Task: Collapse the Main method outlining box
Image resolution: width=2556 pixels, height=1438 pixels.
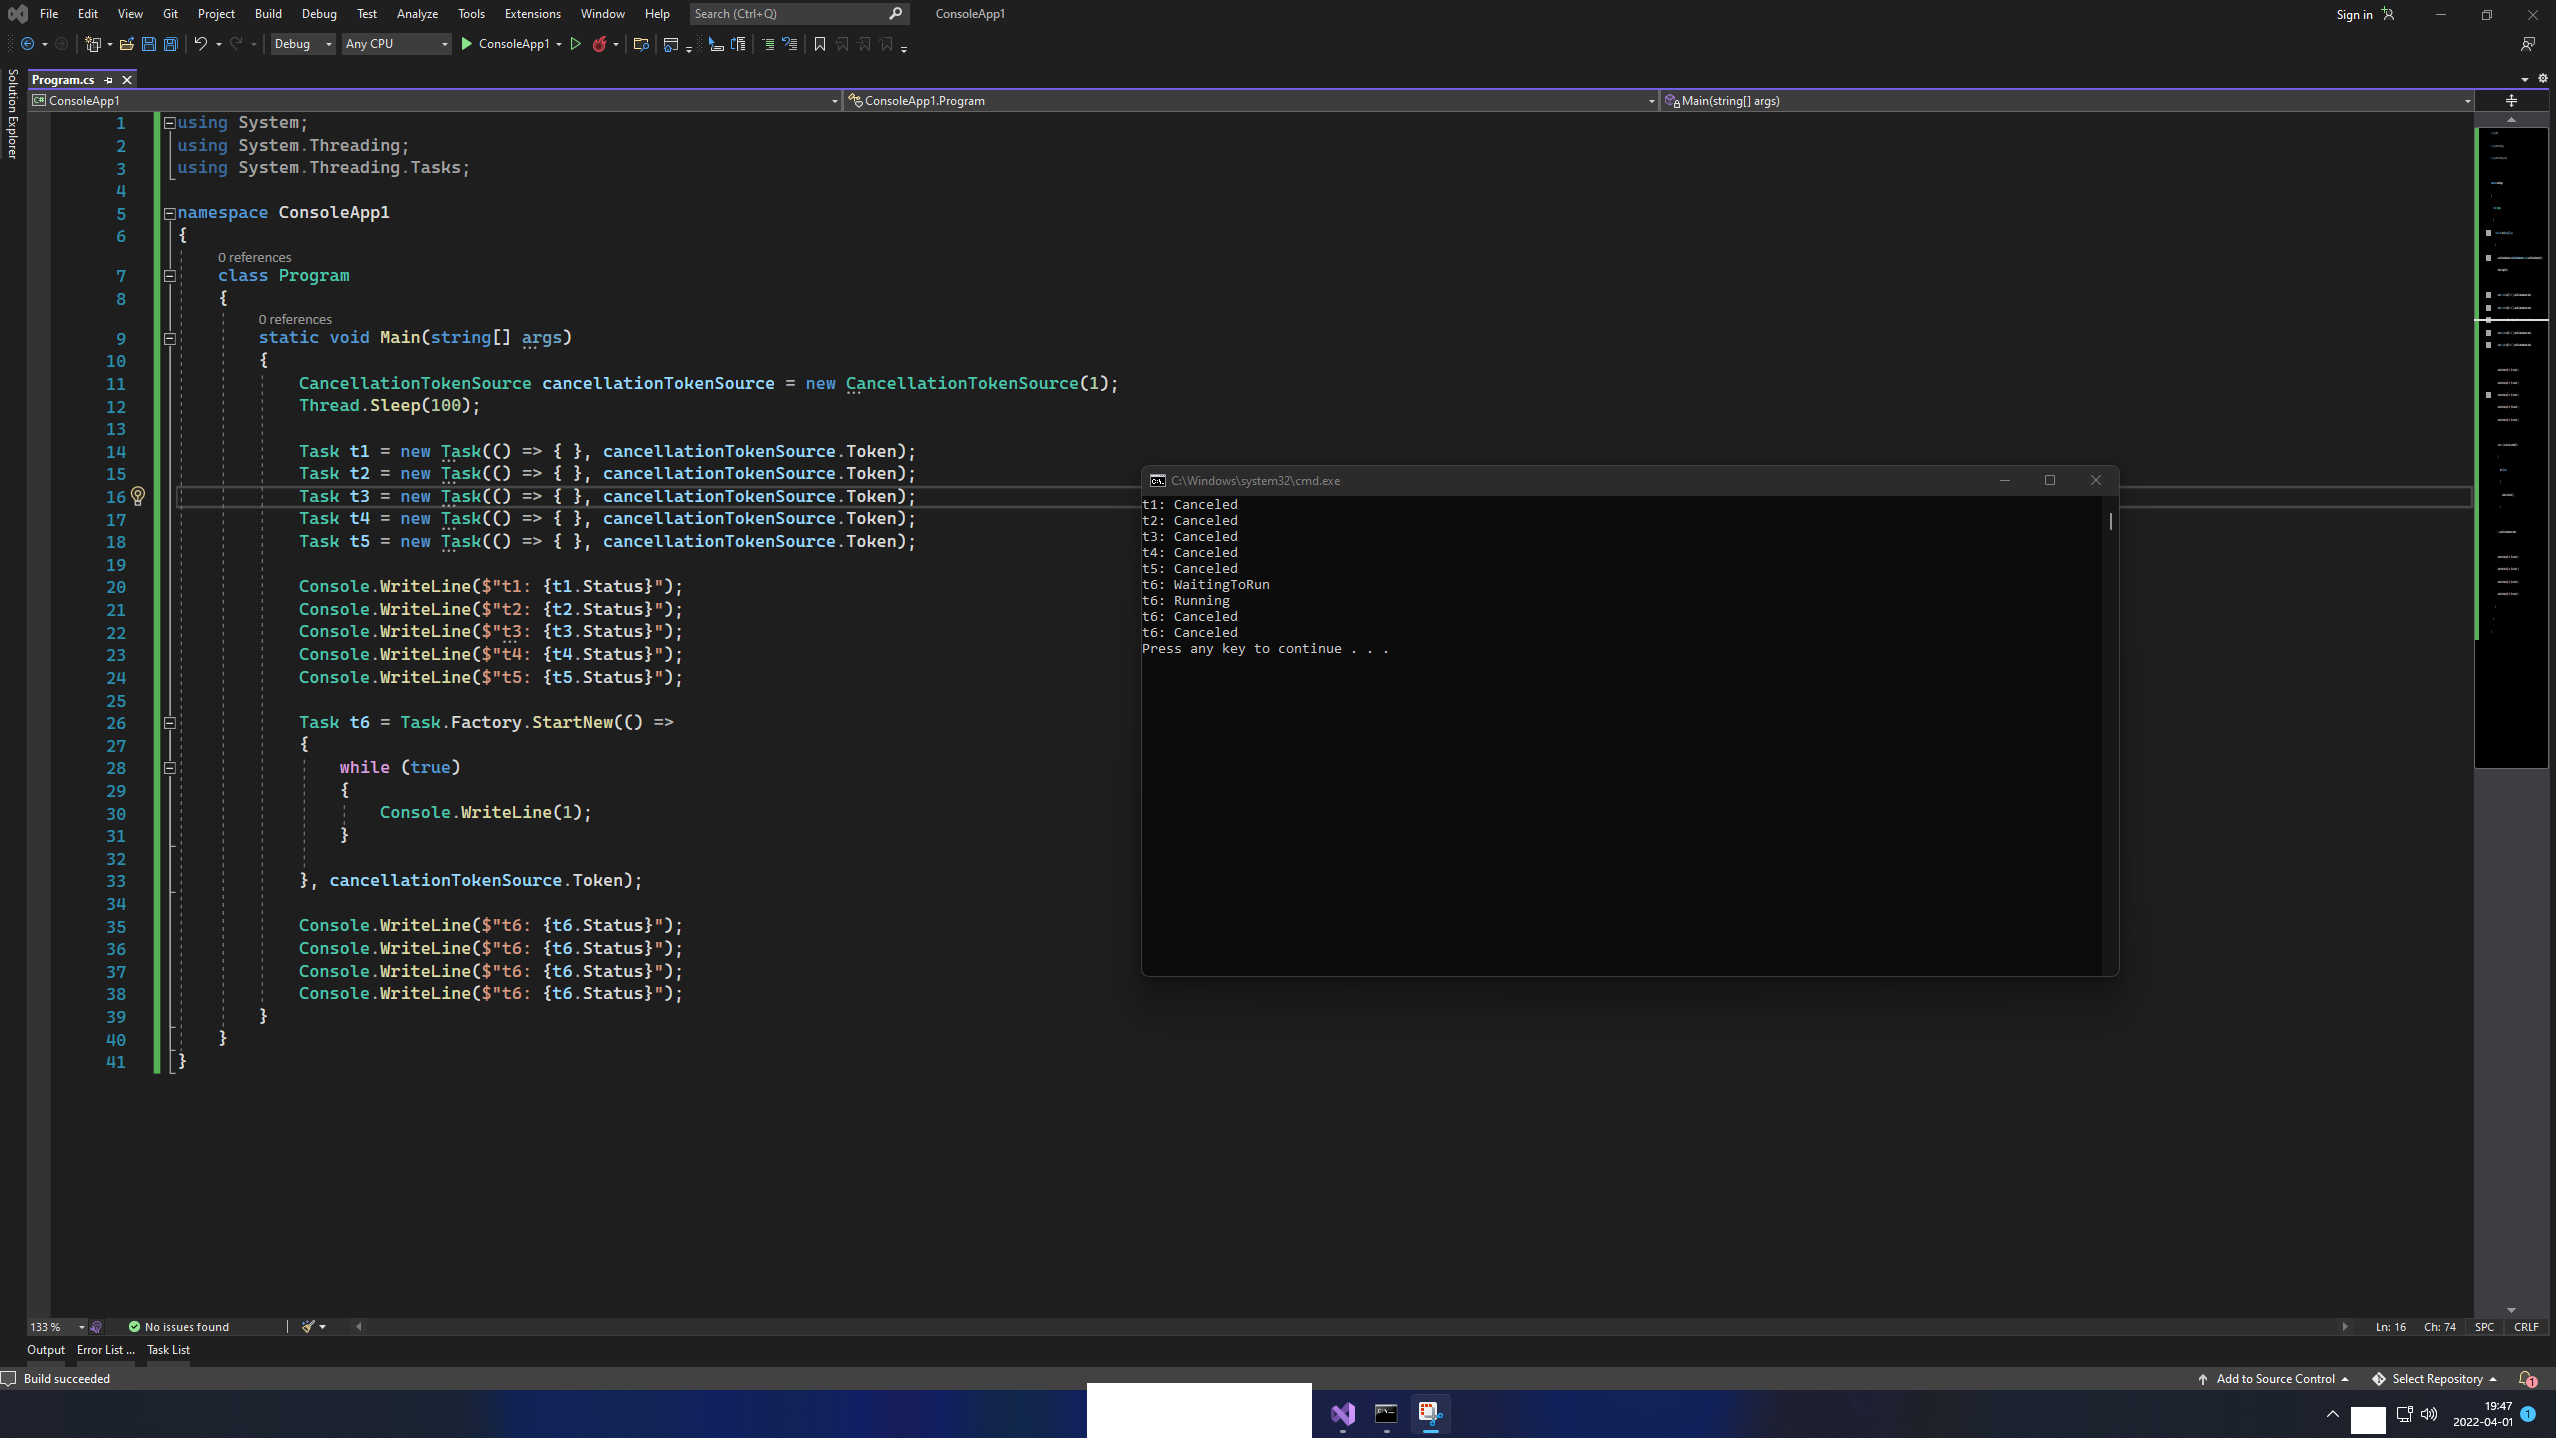Action: (170, 339)
